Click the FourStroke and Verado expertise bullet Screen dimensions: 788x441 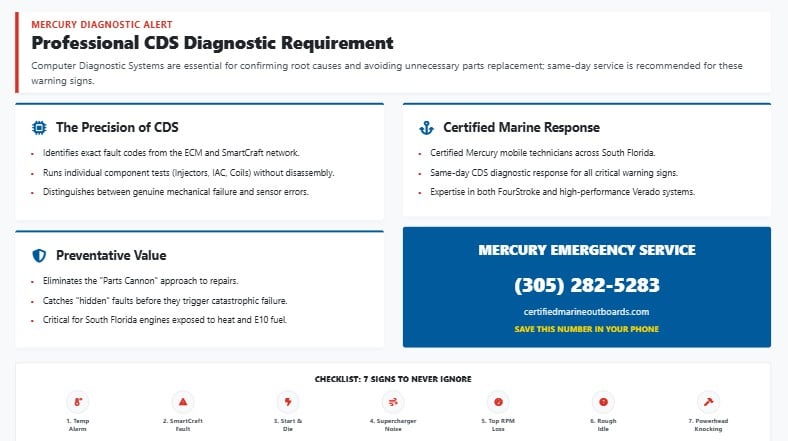pos(562,192)
